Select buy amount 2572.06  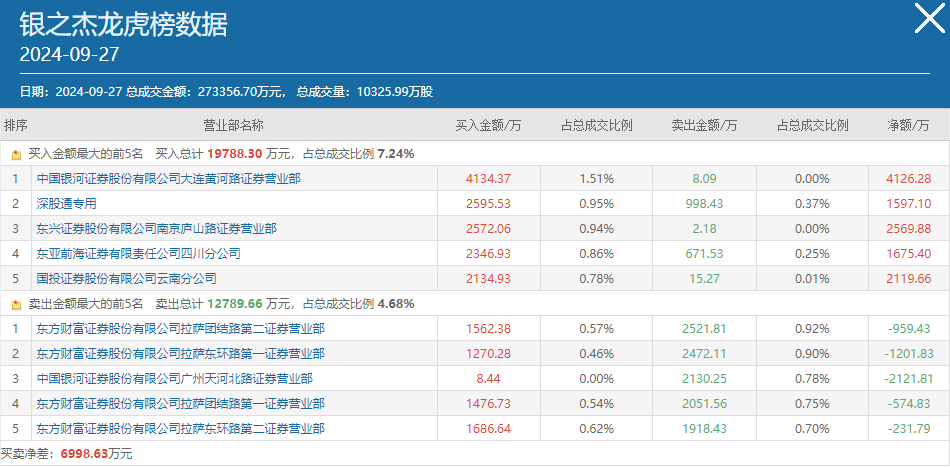coord(488,228)
